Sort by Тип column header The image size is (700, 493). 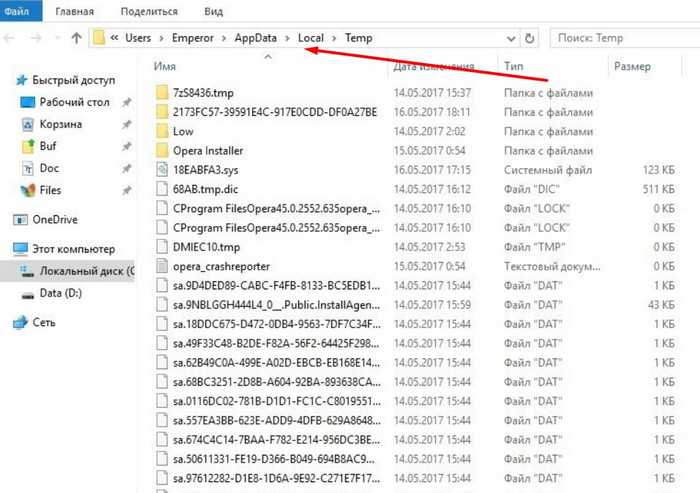(x=513, y=66)
